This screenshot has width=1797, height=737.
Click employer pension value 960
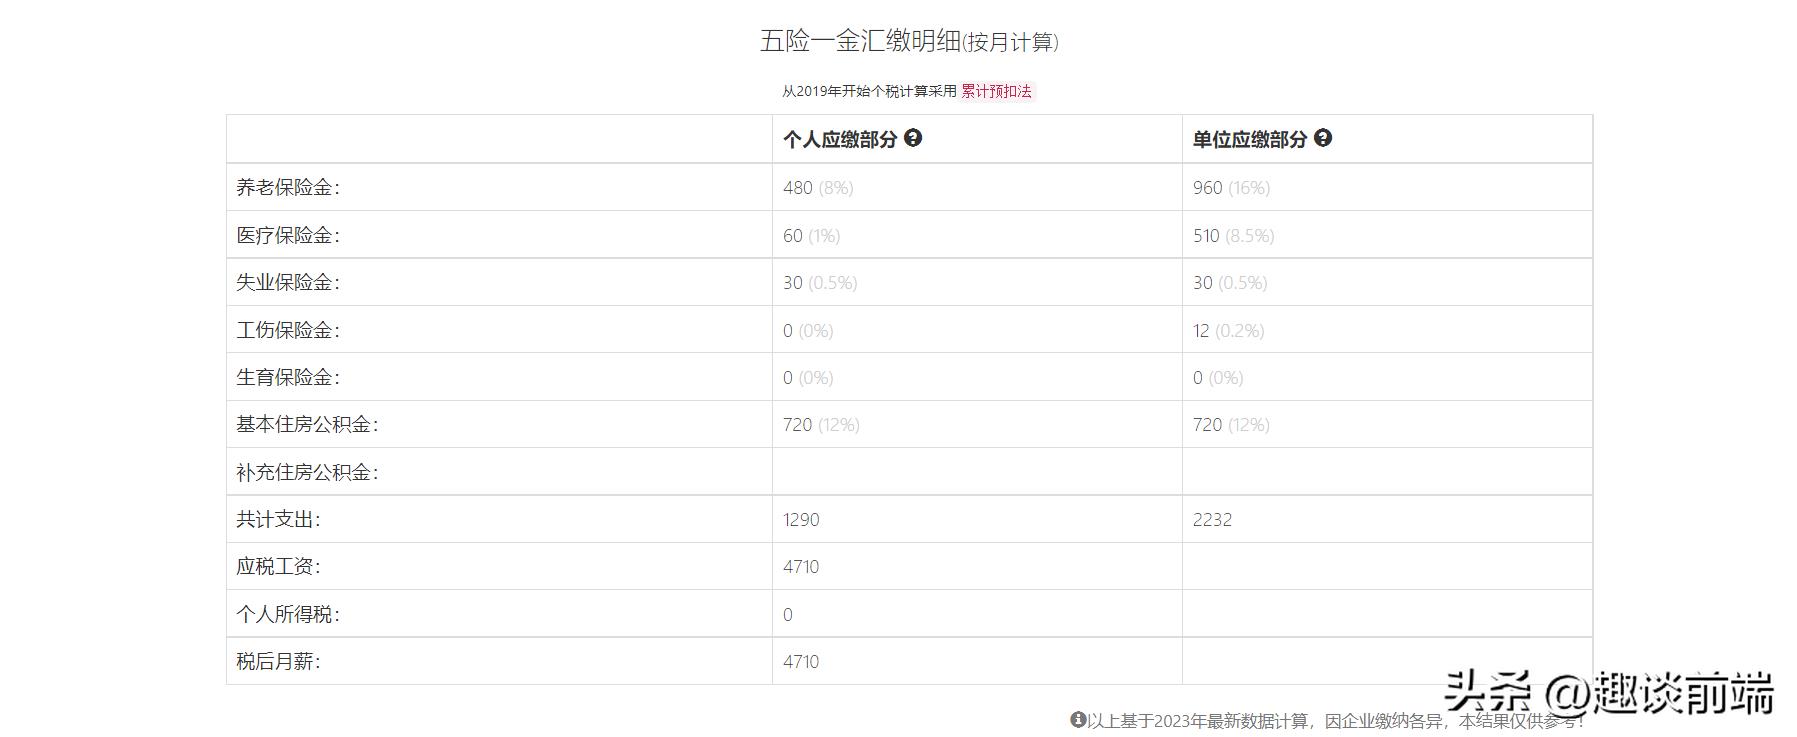(x=1207, y=187)
